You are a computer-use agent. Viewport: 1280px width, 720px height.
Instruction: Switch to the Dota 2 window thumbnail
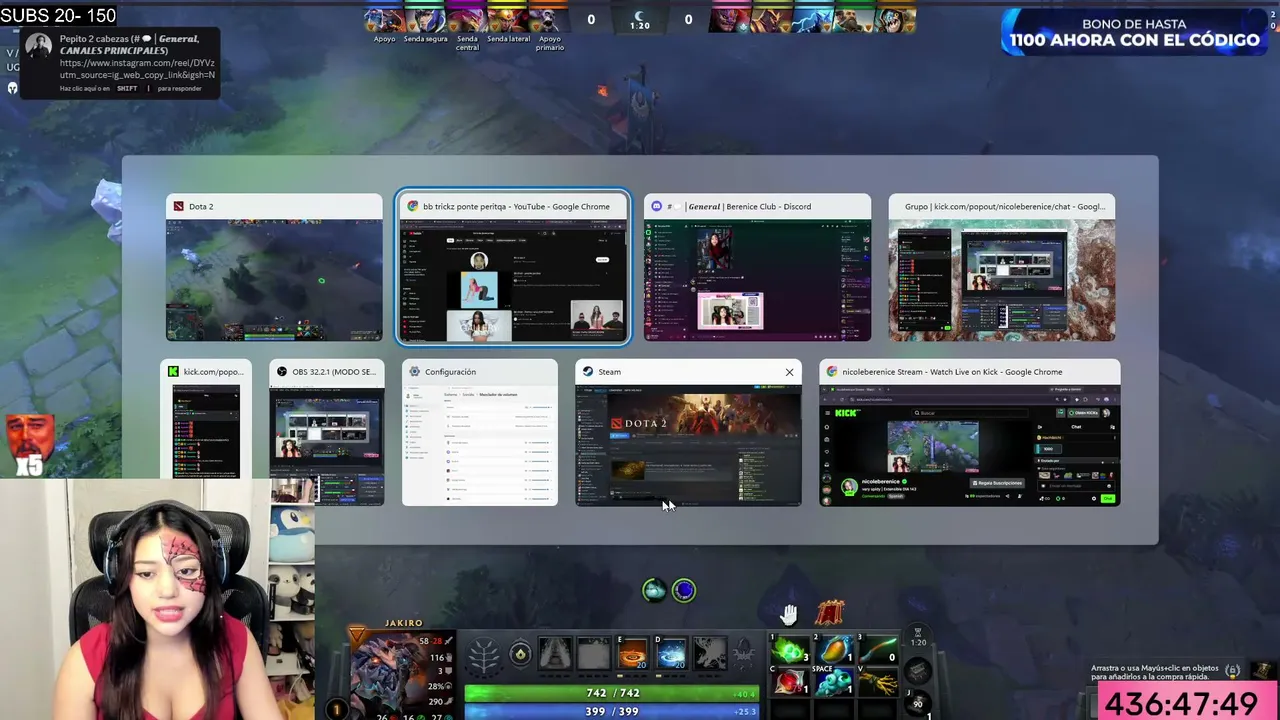[274, 268]
